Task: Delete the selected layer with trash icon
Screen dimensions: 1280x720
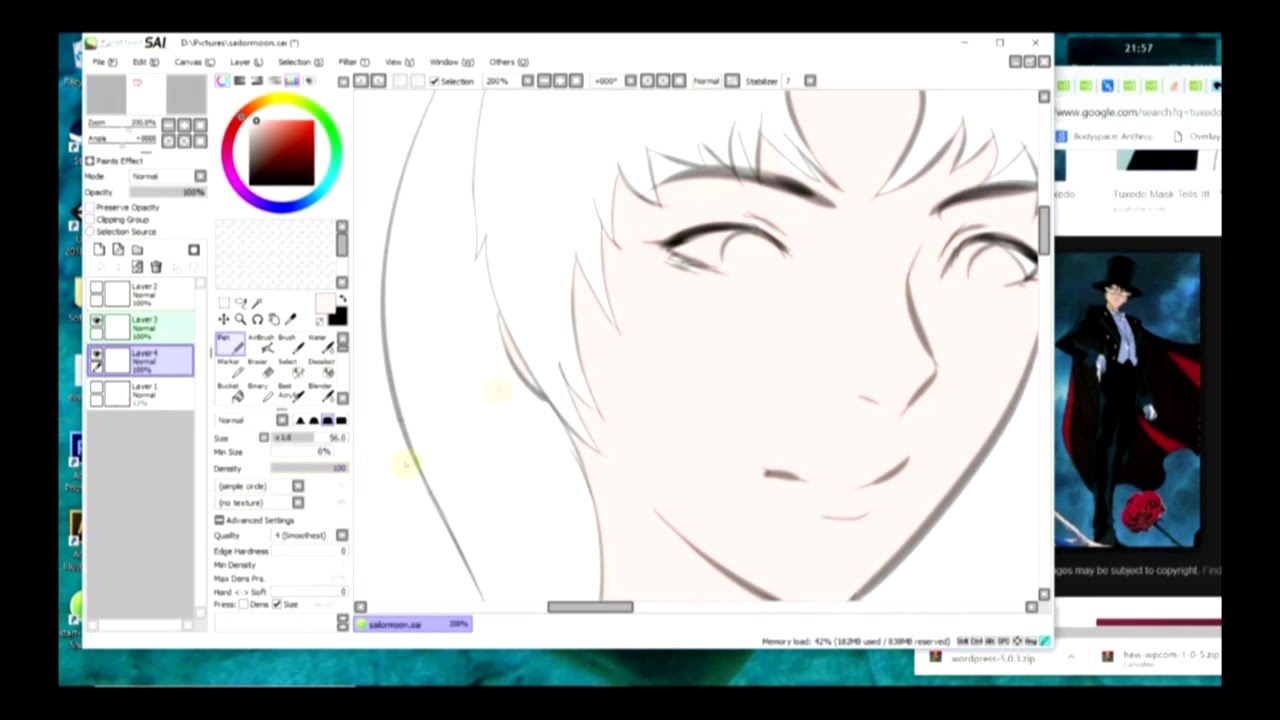Action: pyautogui.click(x=156, y=267)
